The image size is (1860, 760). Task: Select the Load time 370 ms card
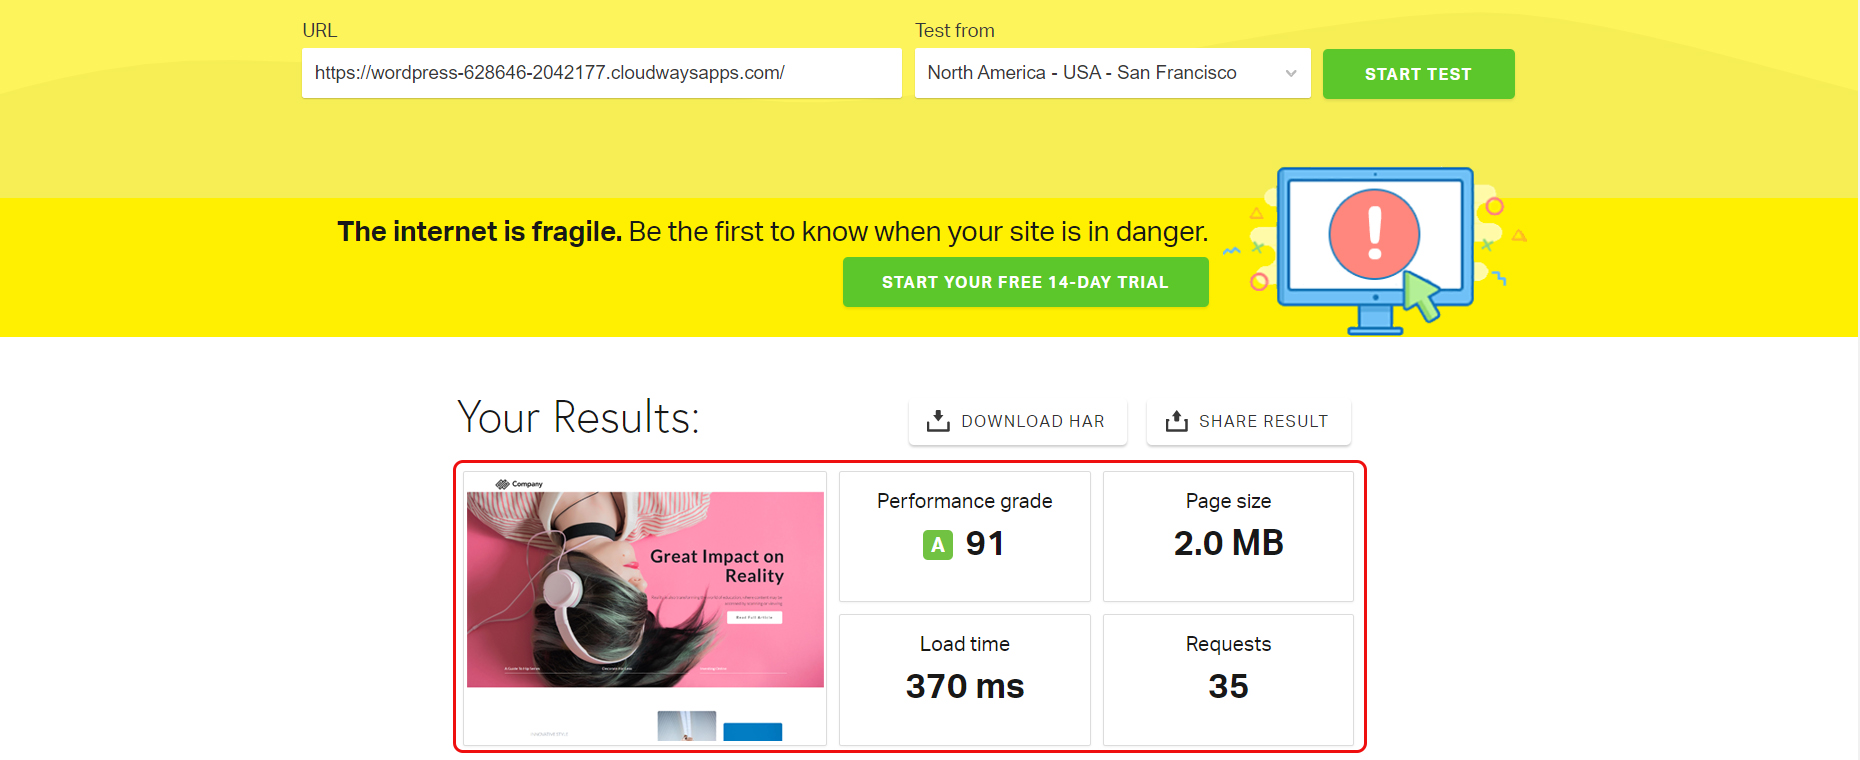pos(964,679)
